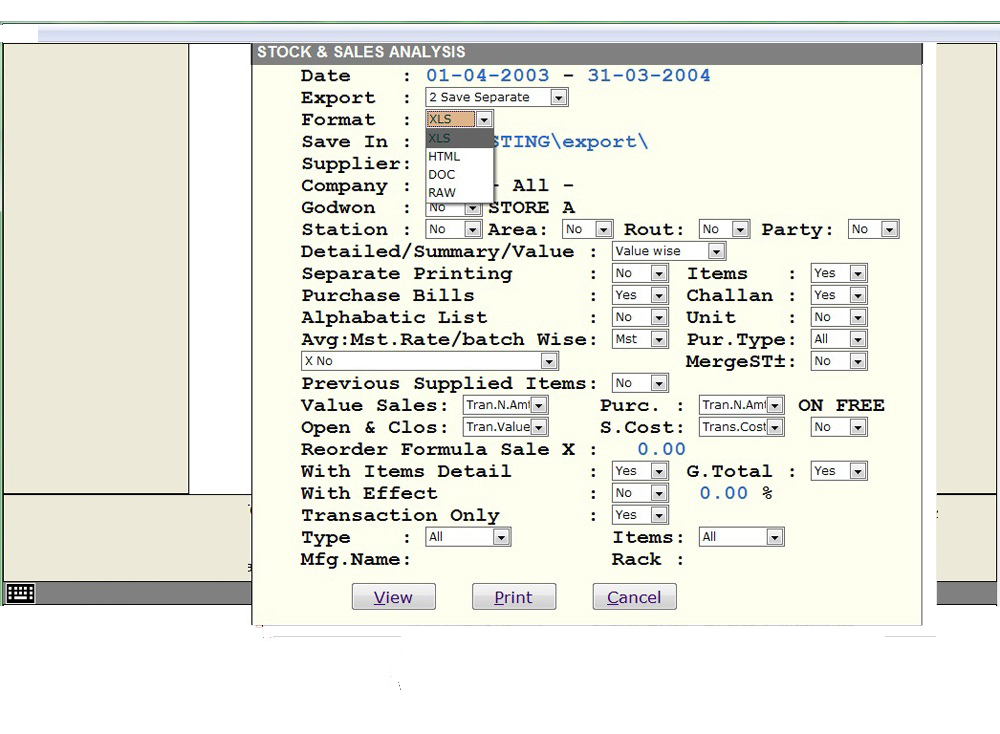The width and height of the screenshot is (1000, 734).
Task: Open the Pur.Type dropdown
Action: tap(839, 339)
